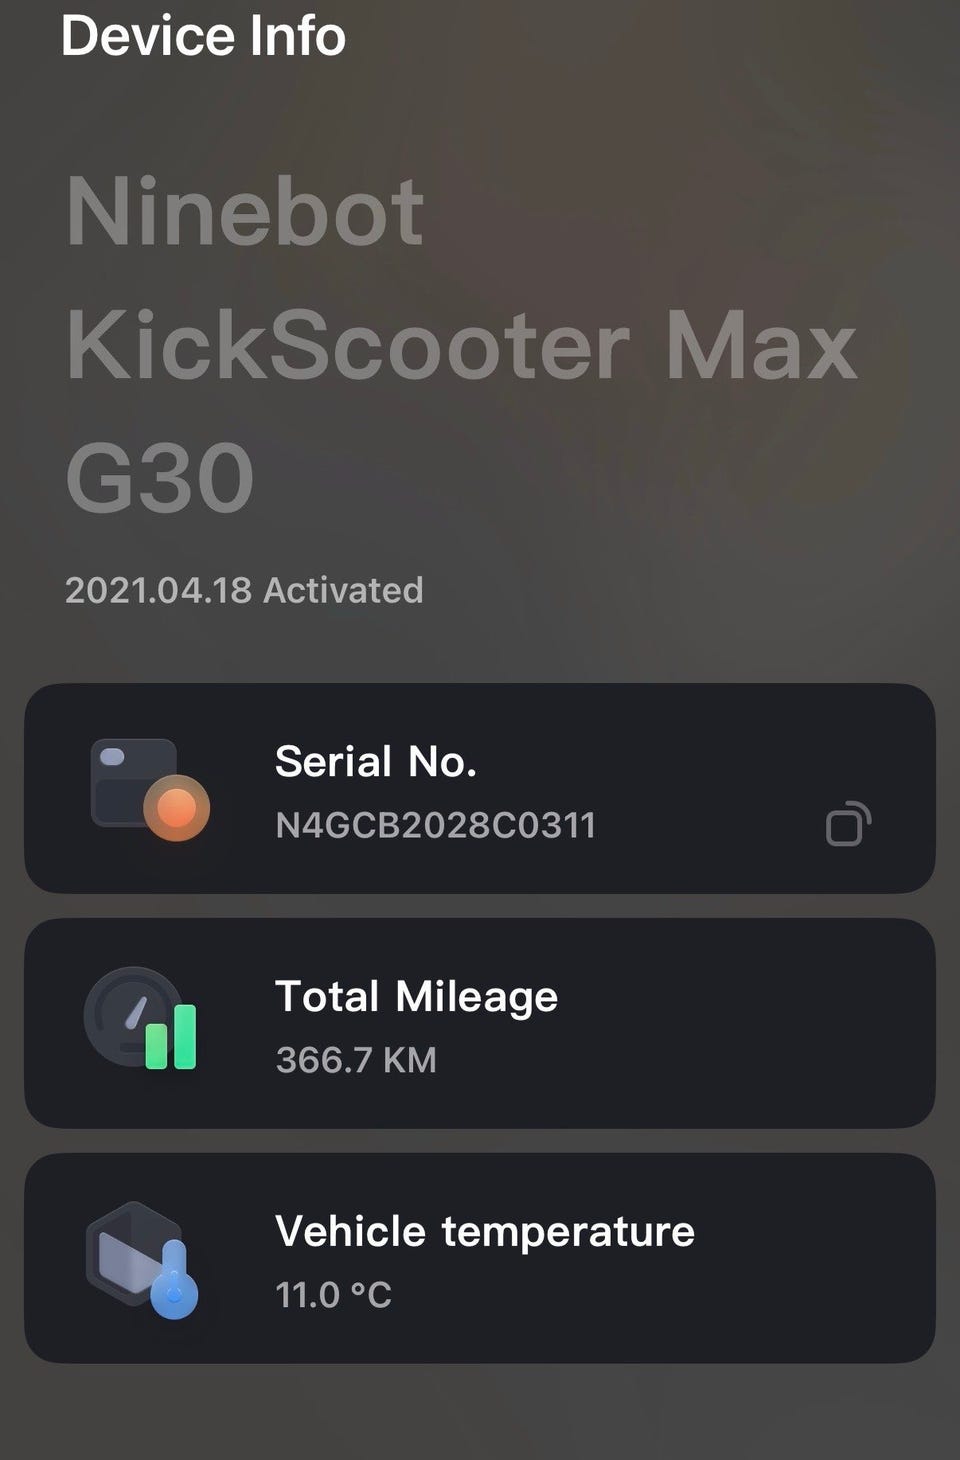Tap the Serial No. label

coord(375,762)
